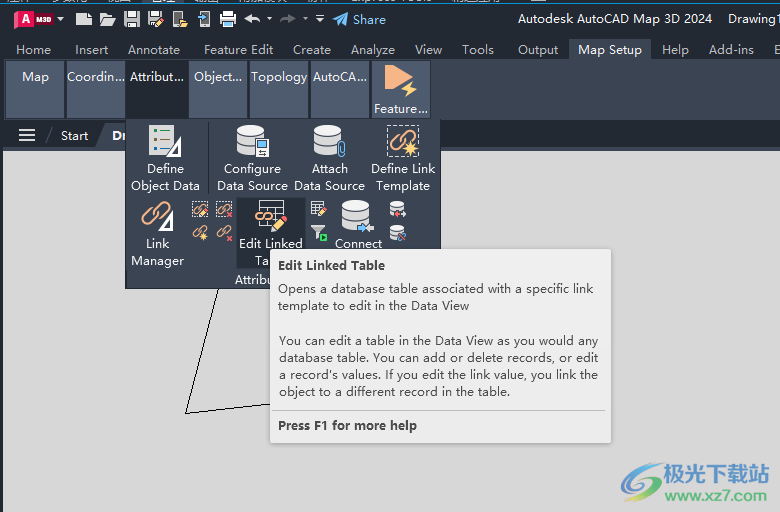The image size is (780, 512).
Task: Select the Map Setup ribbon tab
Action: tap(610, 50)
